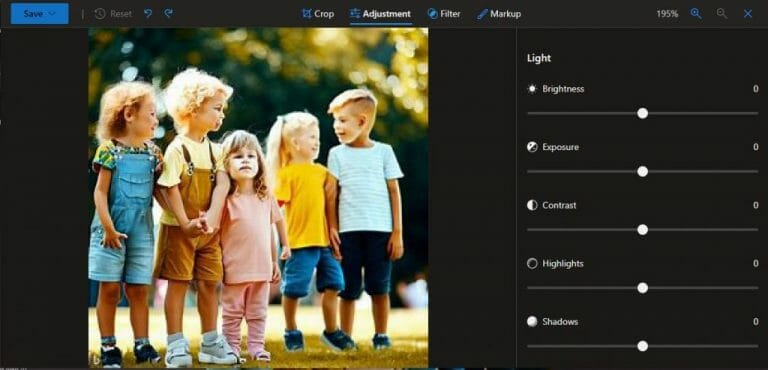Switch to the Crop tab

point(318,14)
